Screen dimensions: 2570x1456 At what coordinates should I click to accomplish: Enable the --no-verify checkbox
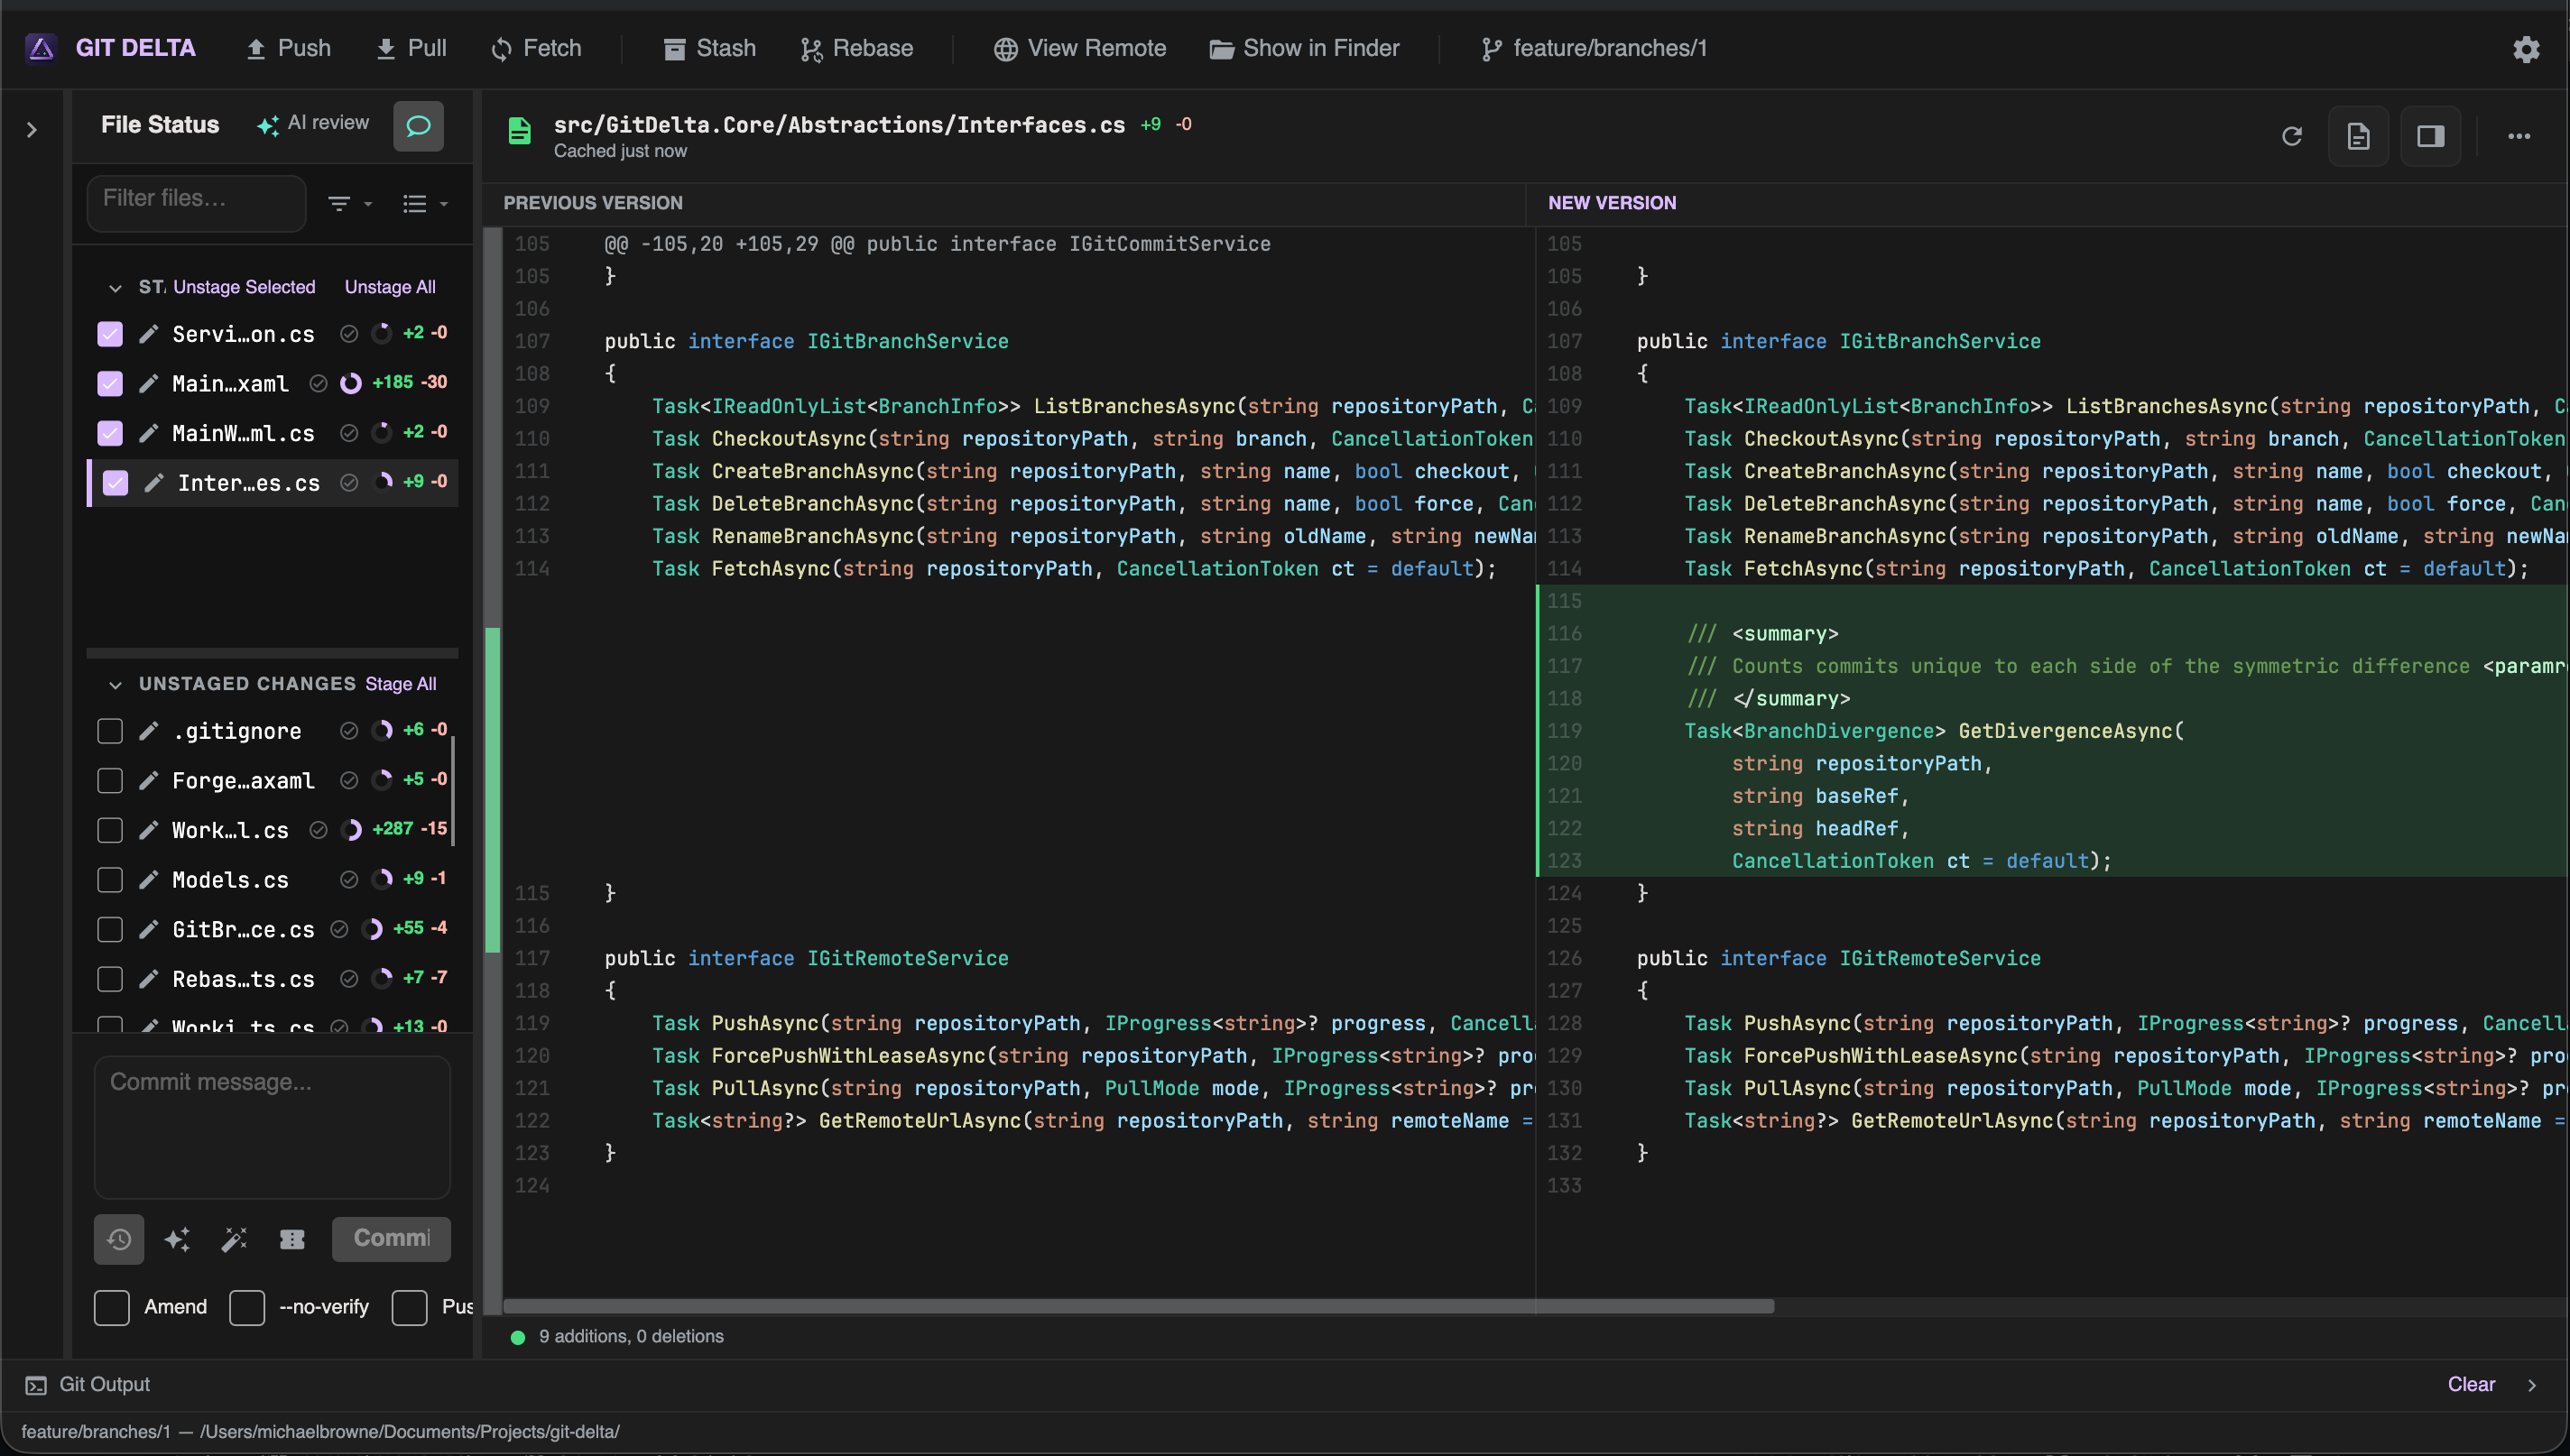click(x=247, y=1308)
